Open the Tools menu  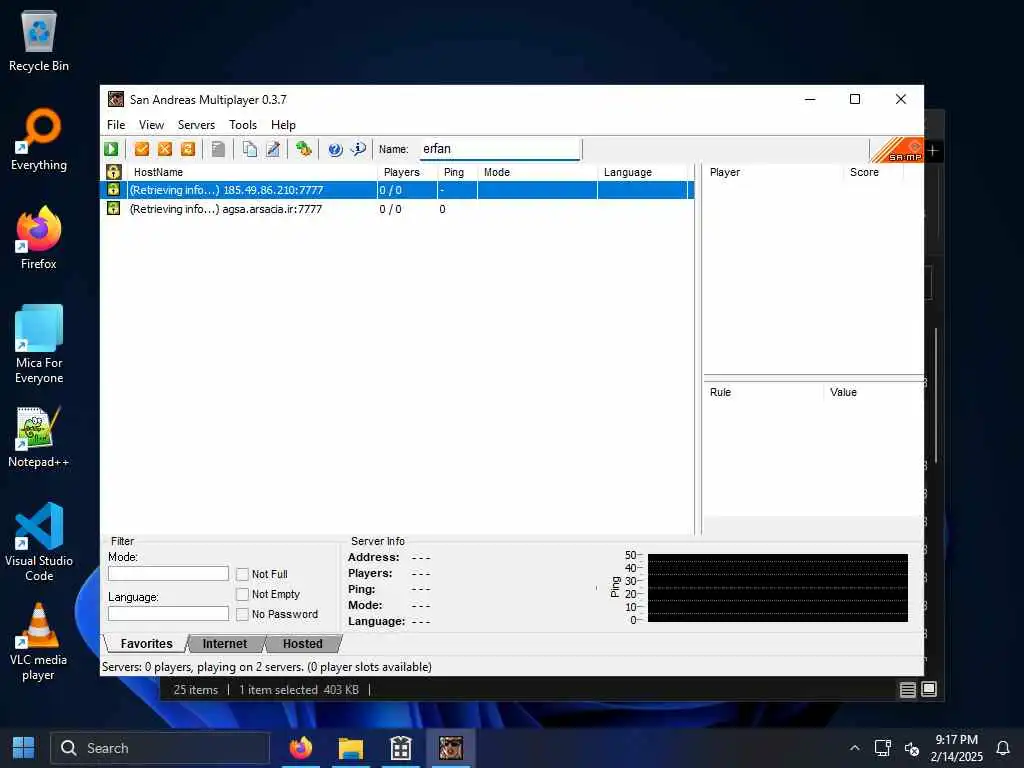coord(242,125)
